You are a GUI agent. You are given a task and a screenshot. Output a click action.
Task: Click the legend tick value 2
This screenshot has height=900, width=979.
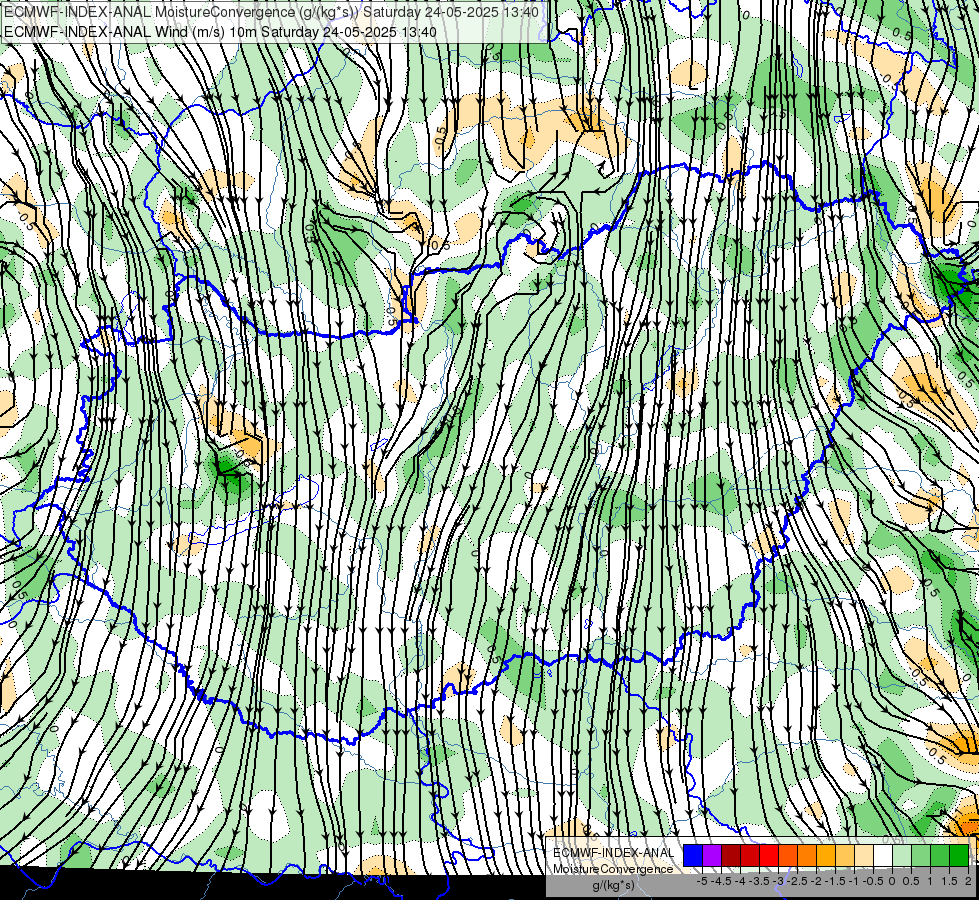pos(968,881)
